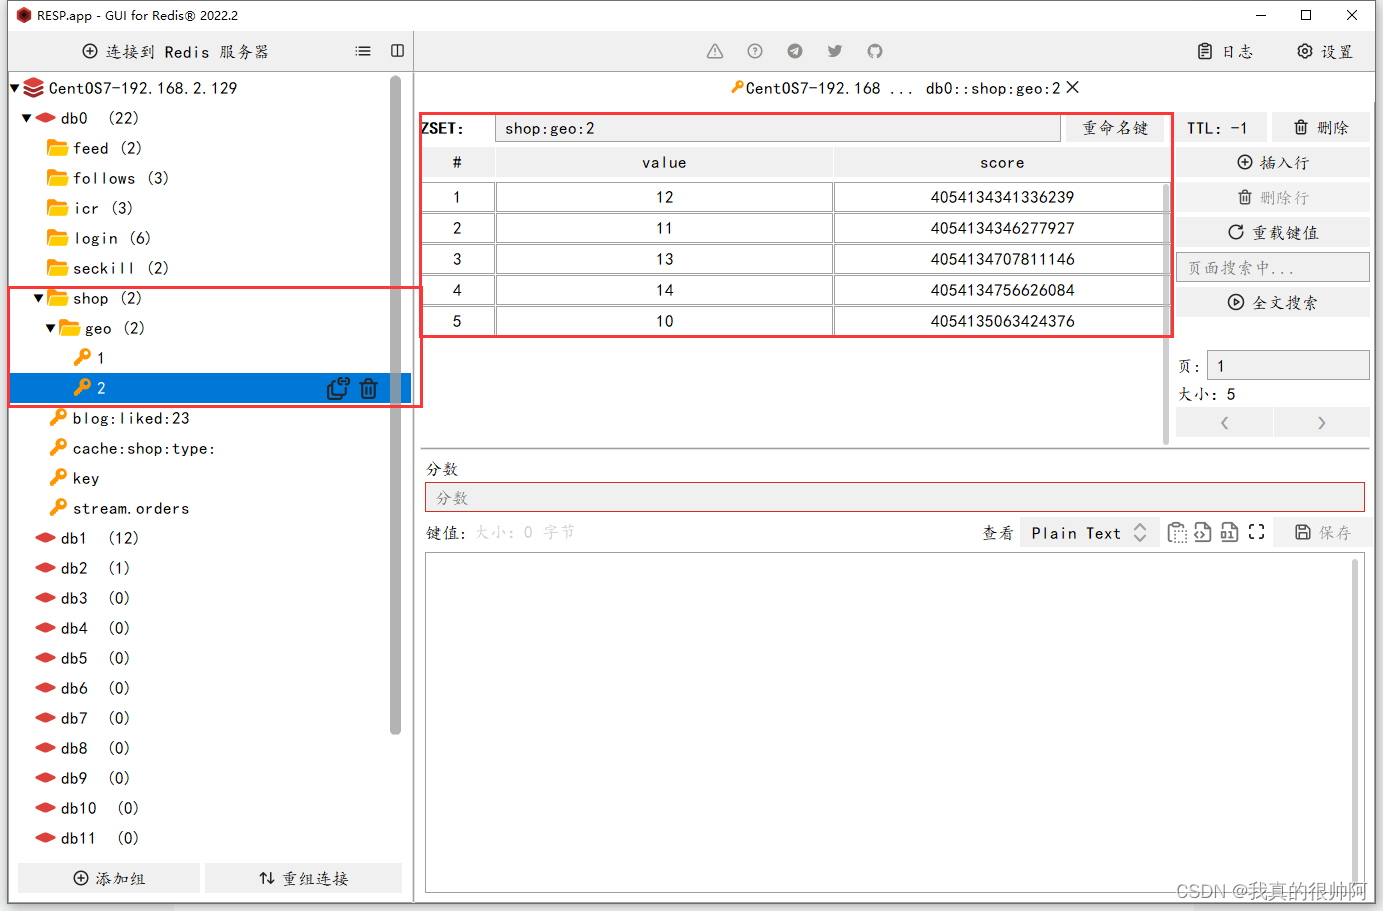Close the db0::shop:geo:2 tab
Screen dimensions: 1383x911
1073,87
